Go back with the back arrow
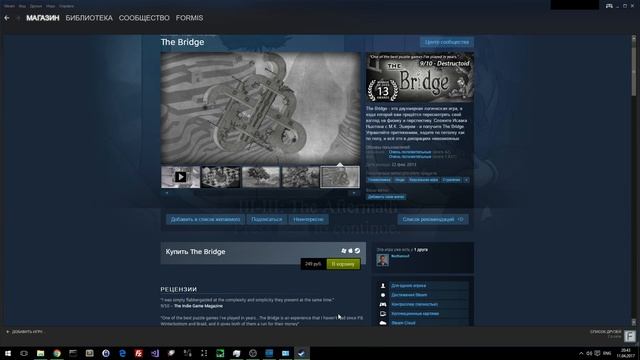The image size is (640, 360). (x=7, y=18)
